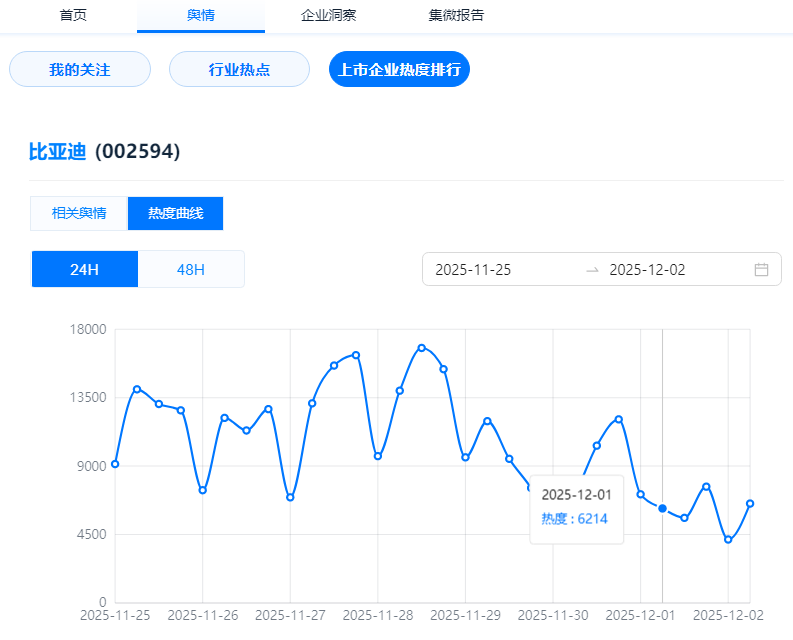Click the highest peak data point on chart
Viewport: 793px width, 640px height.
[422, 348]
